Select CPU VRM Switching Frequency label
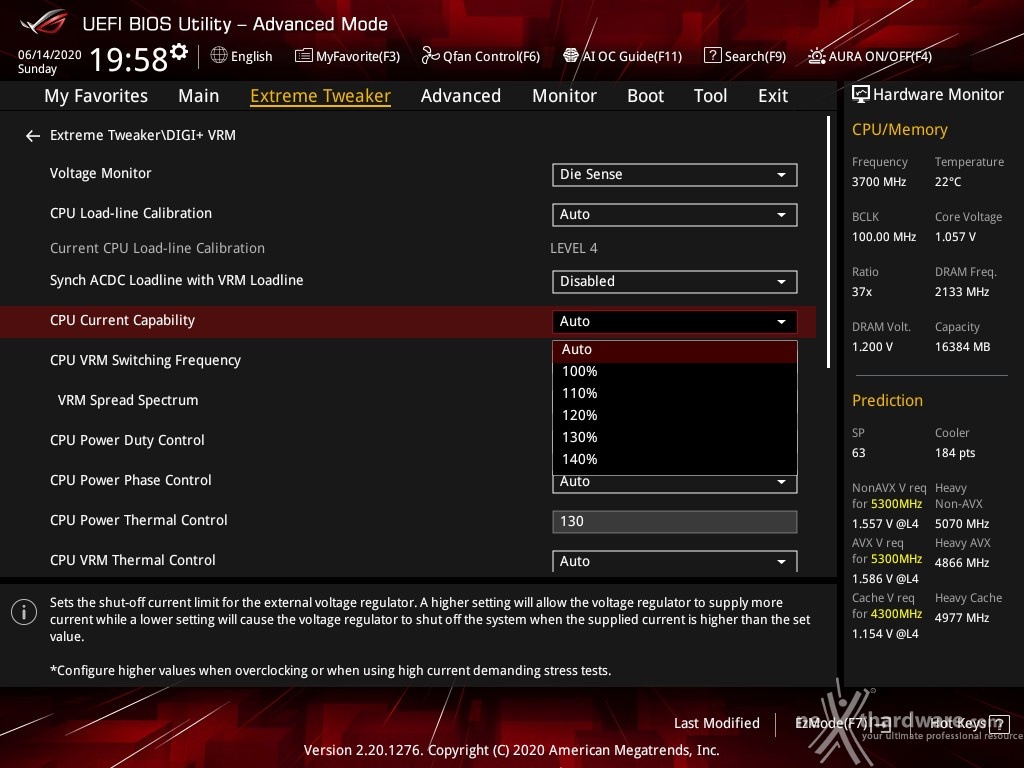 (x=146, y=360)
